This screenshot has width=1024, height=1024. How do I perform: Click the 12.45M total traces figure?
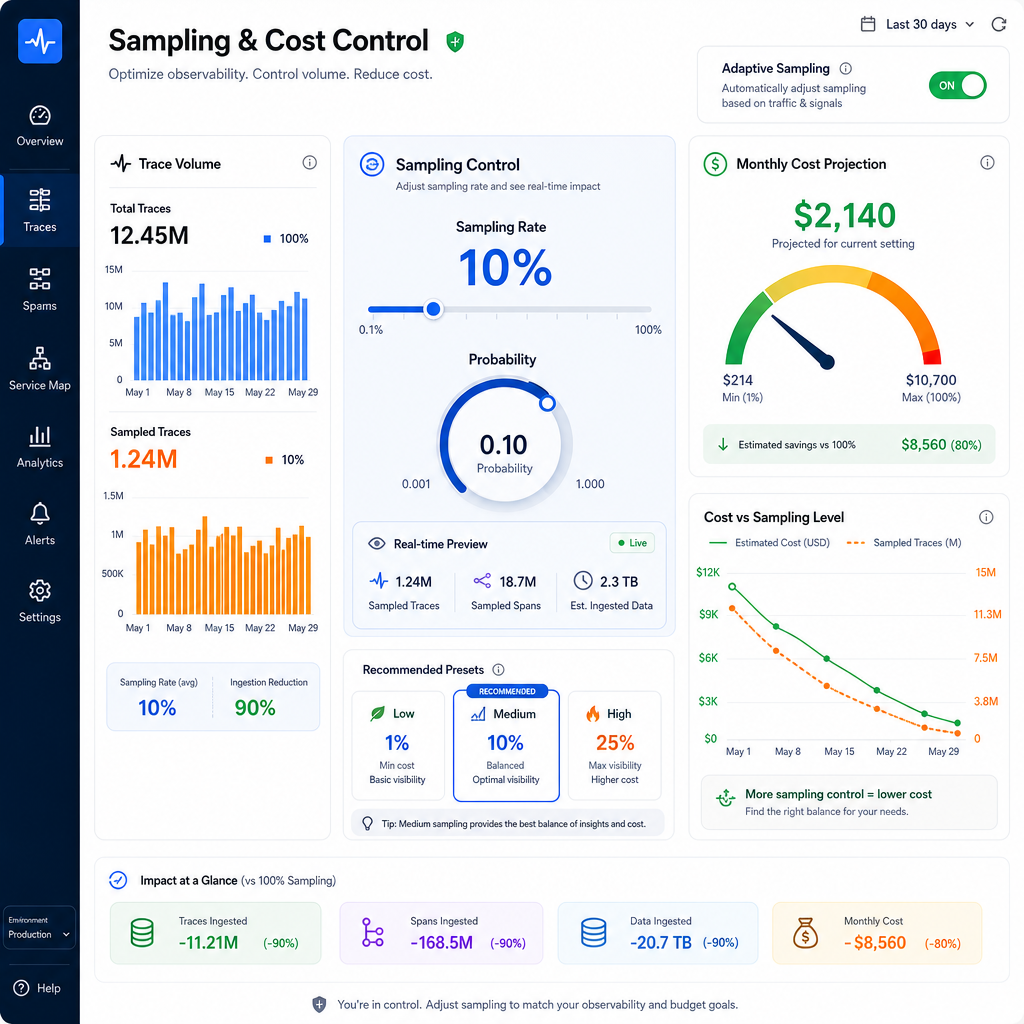click(x=150, y=236)
